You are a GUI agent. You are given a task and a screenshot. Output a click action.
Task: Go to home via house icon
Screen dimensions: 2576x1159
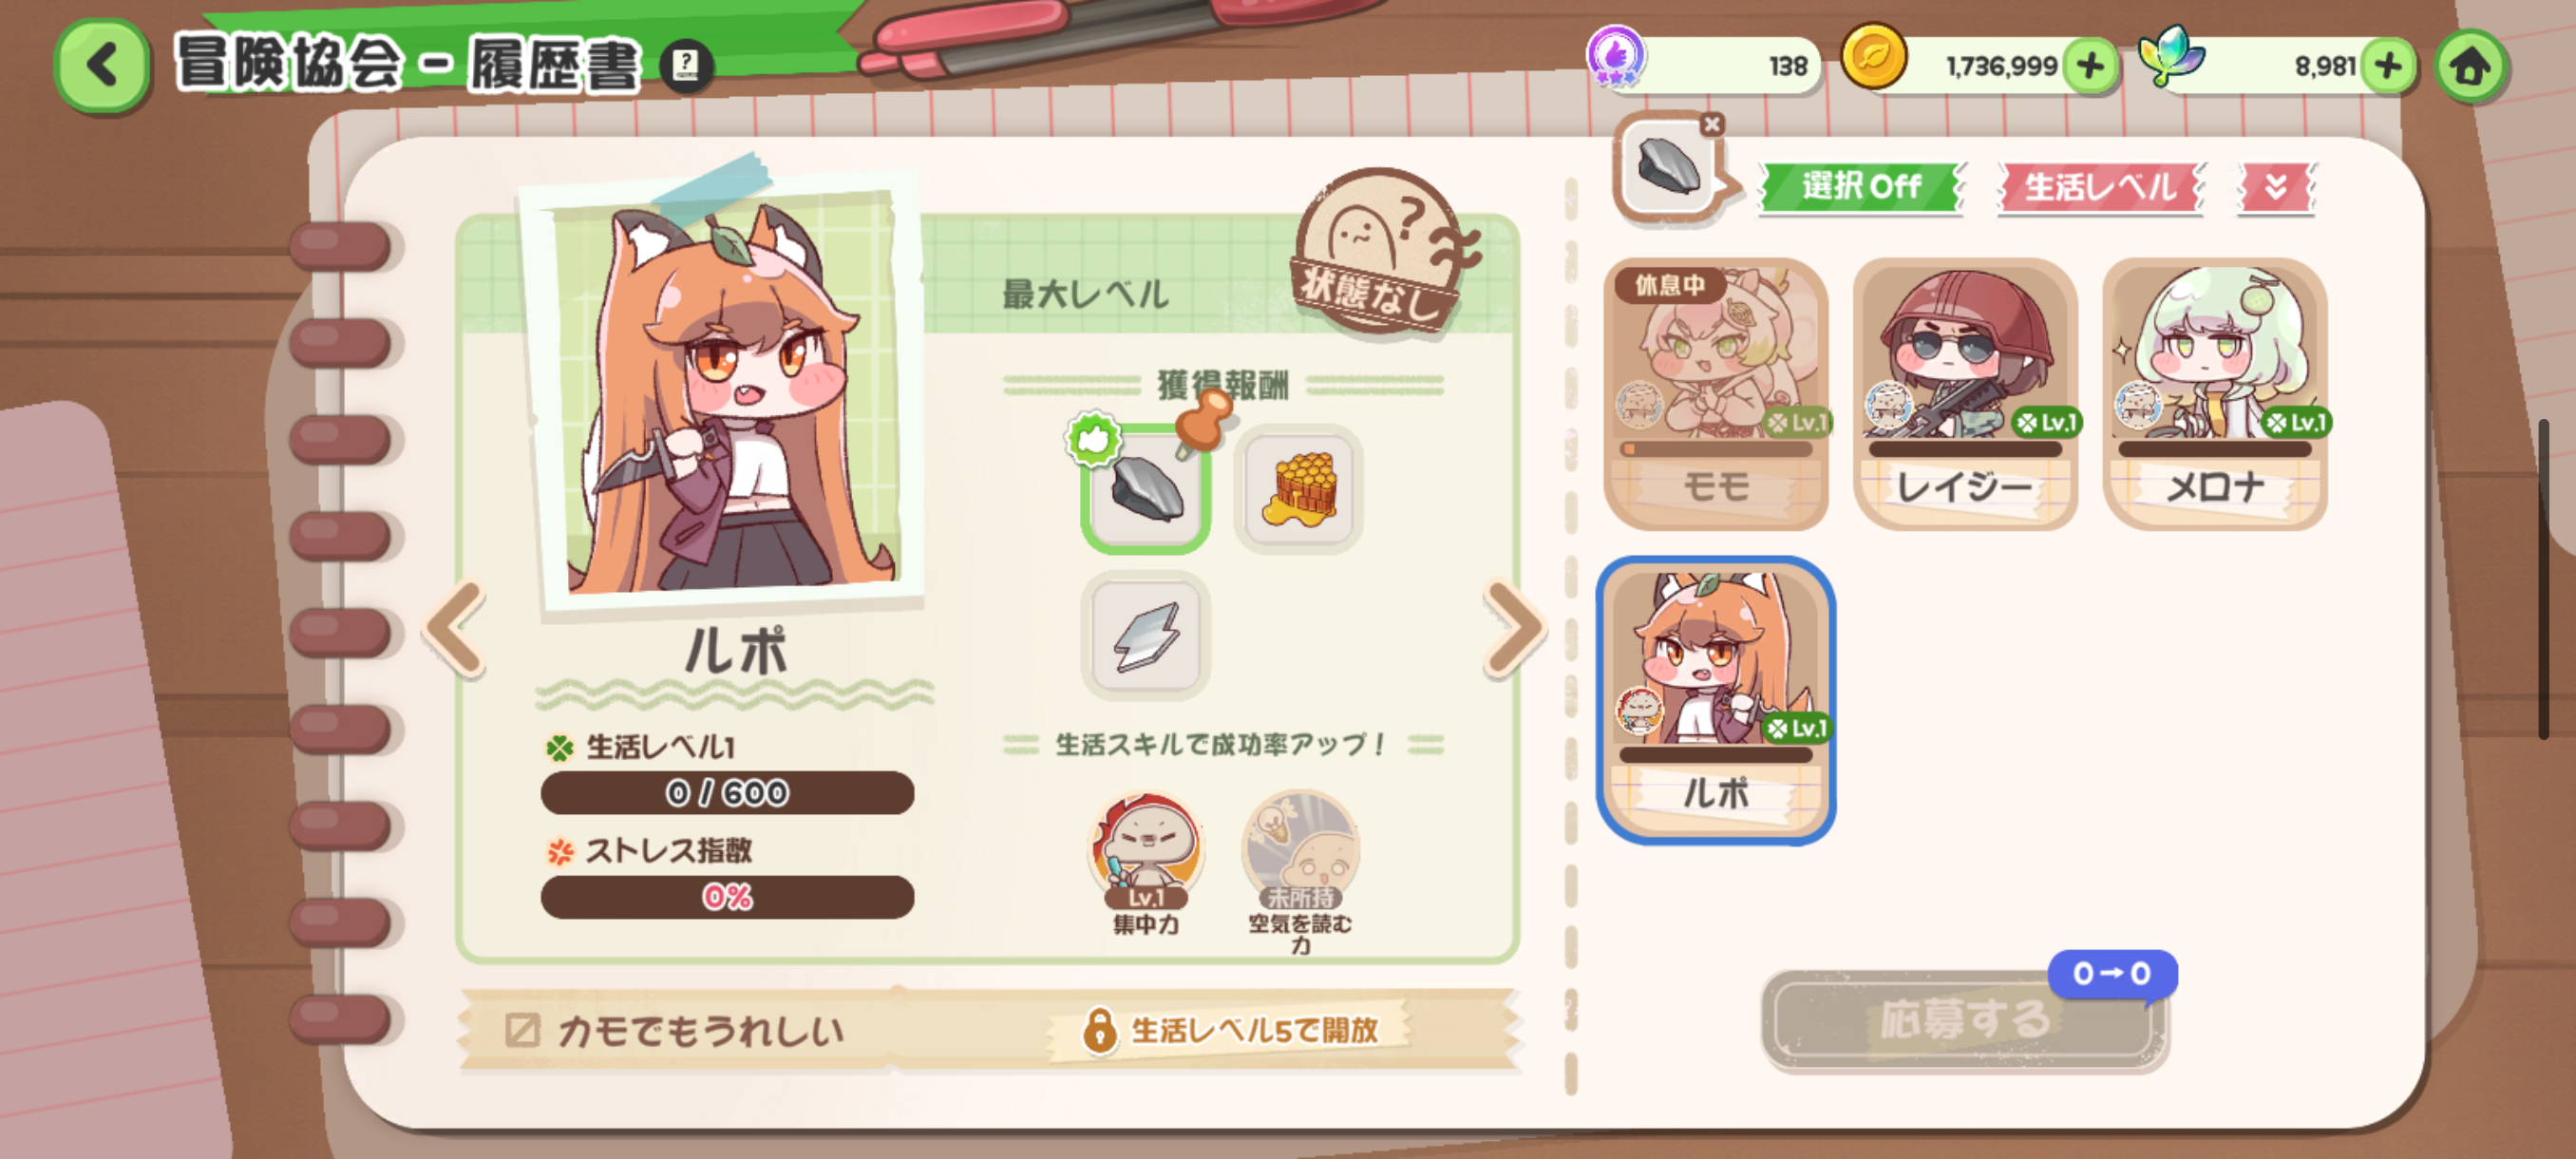point(2470,66)
